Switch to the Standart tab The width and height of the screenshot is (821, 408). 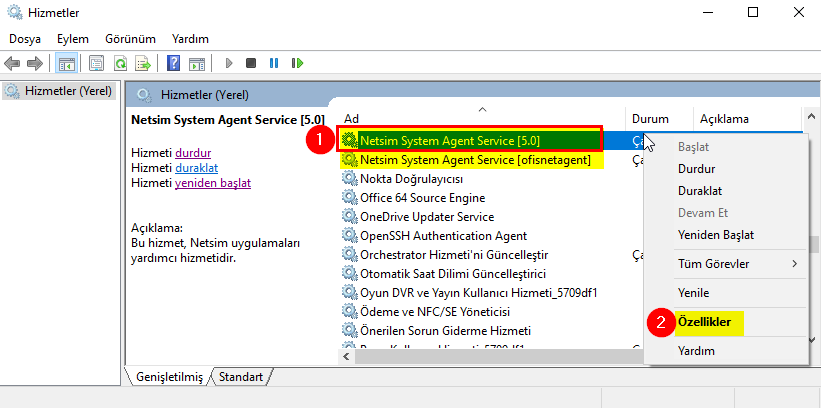point(241,377)
